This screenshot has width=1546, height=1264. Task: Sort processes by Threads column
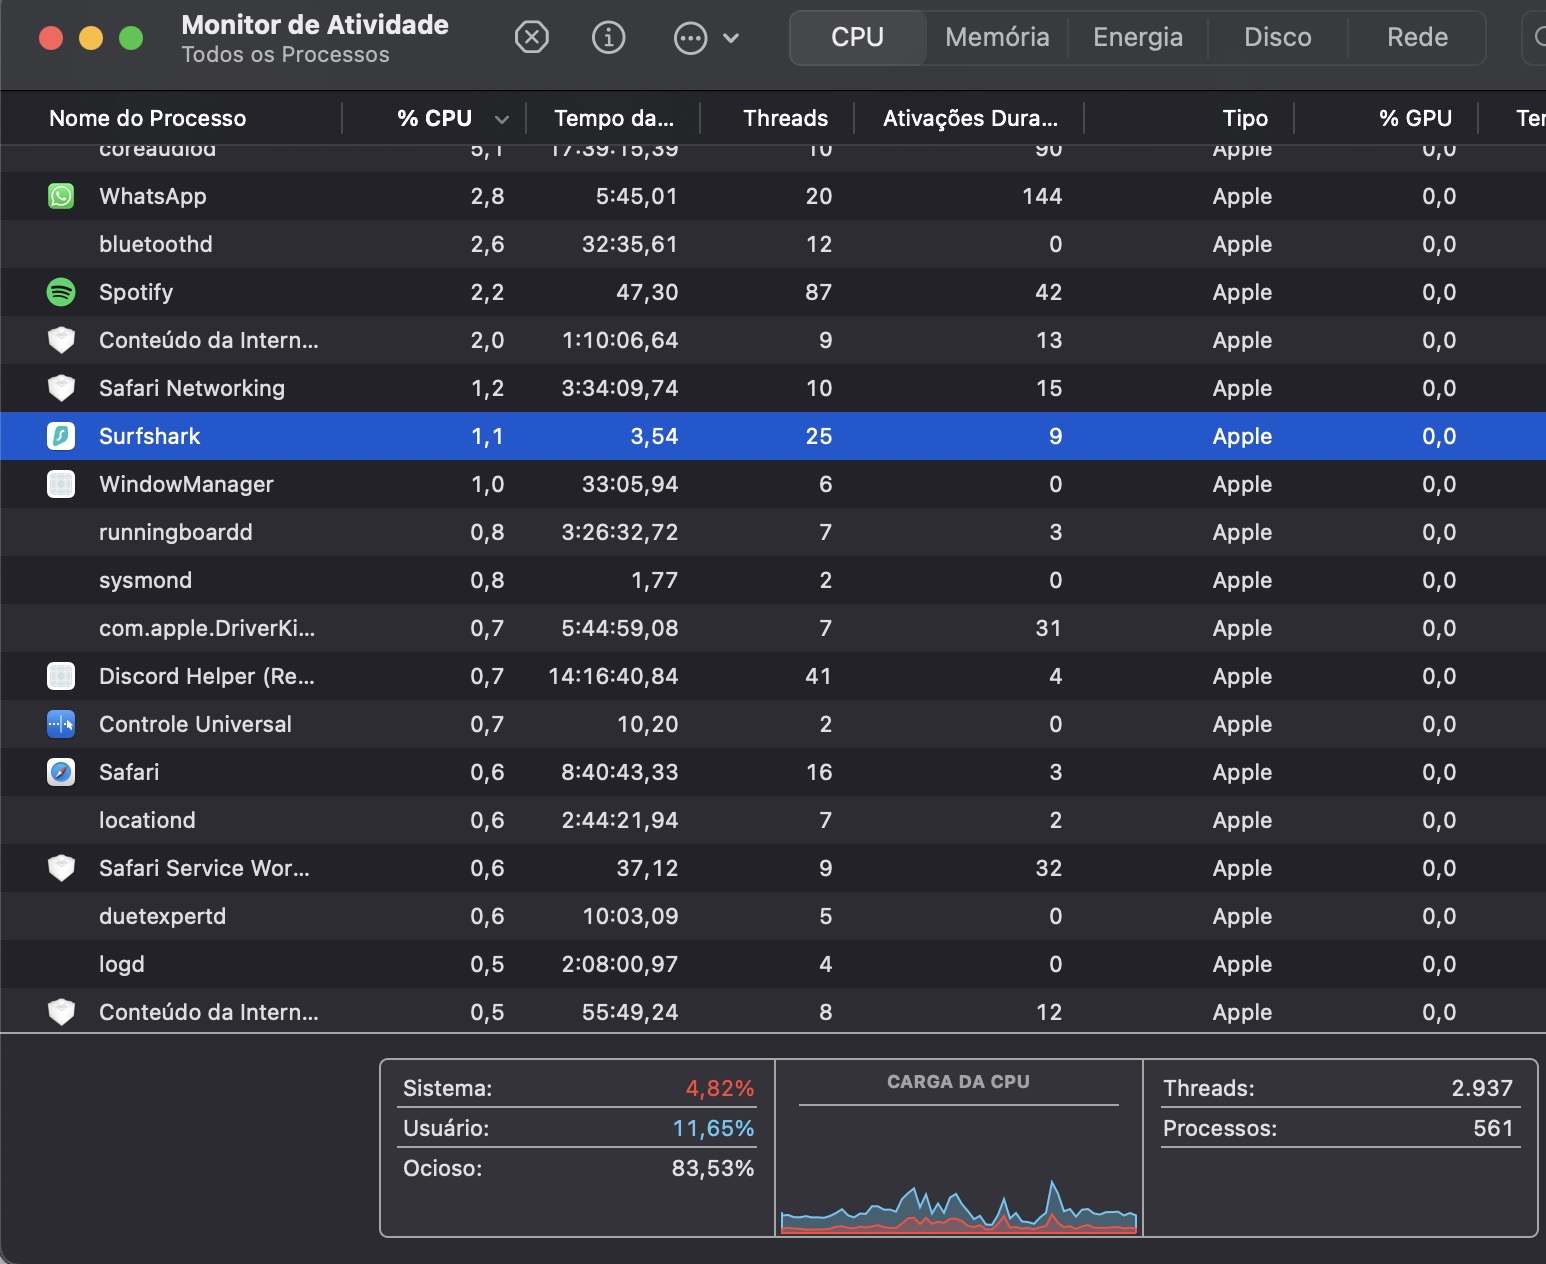click(x=785, y=118)
